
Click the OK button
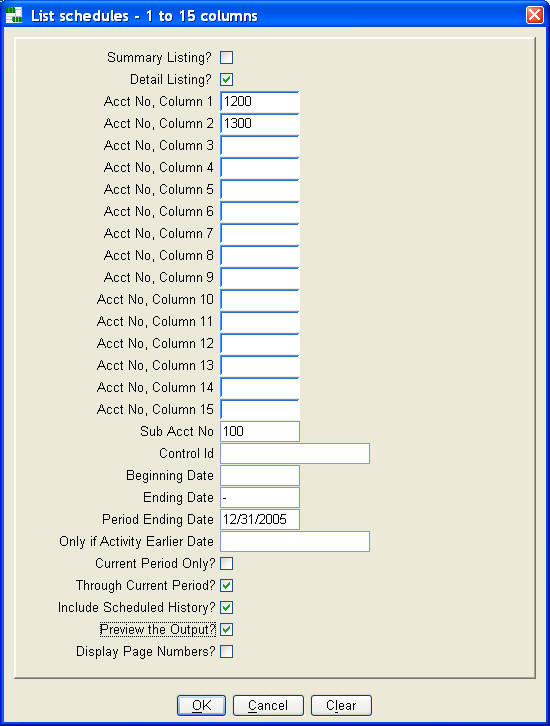201,705
